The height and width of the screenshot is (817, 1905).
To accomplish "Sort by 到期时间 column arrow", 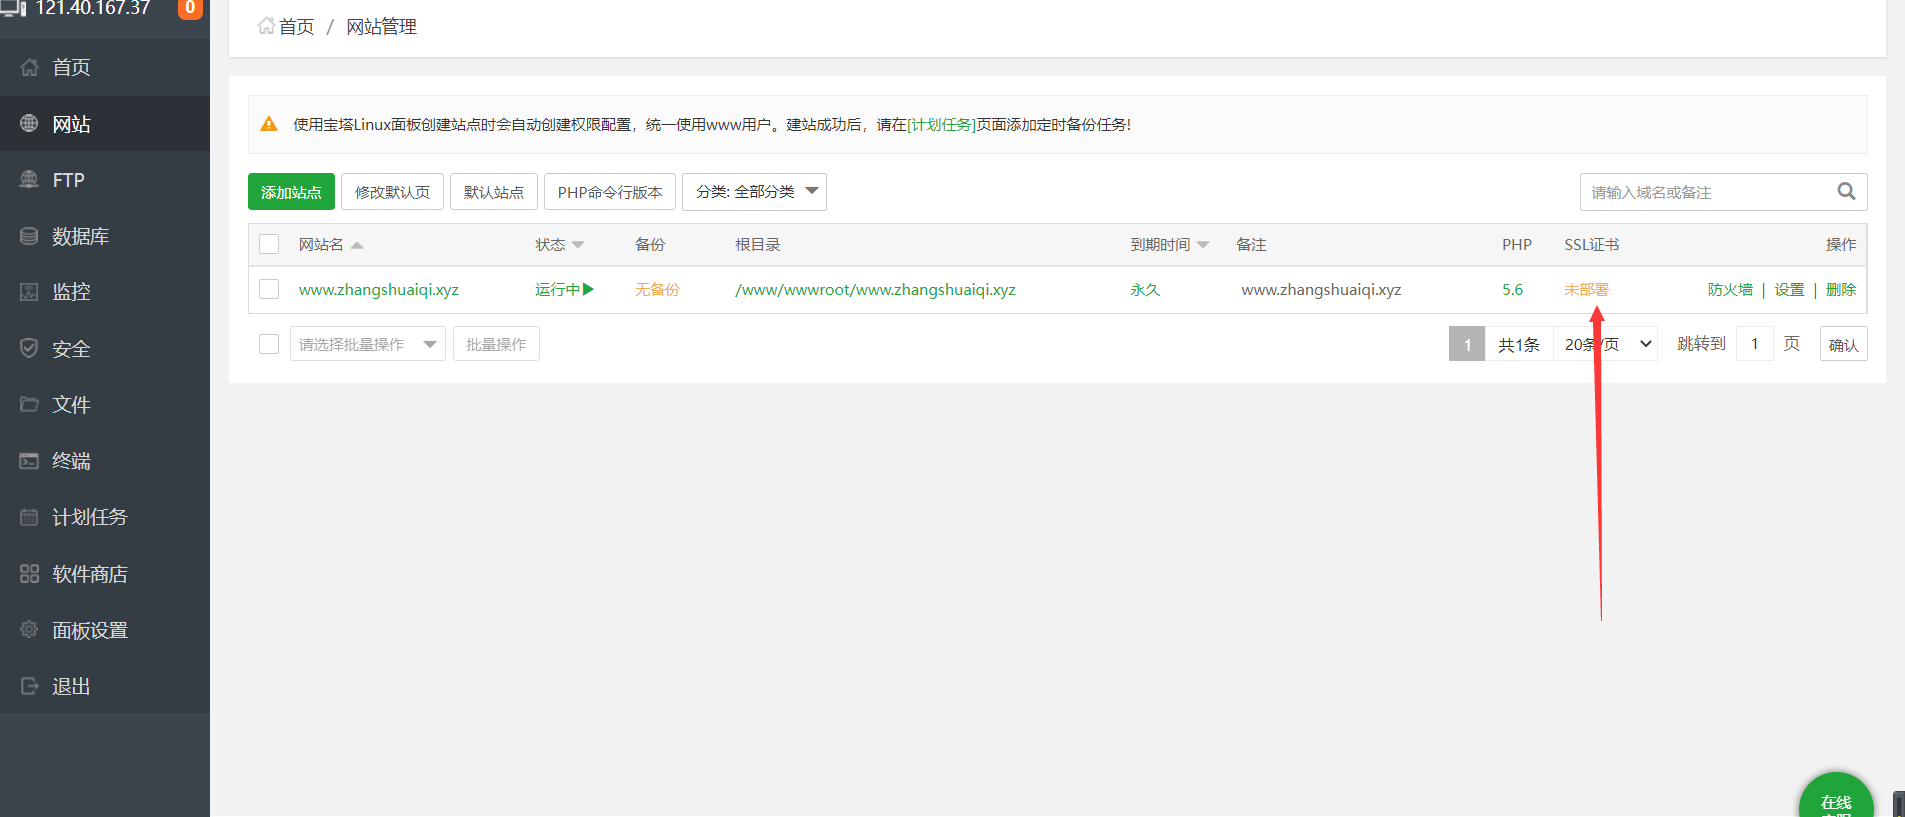I will 1203,245.
